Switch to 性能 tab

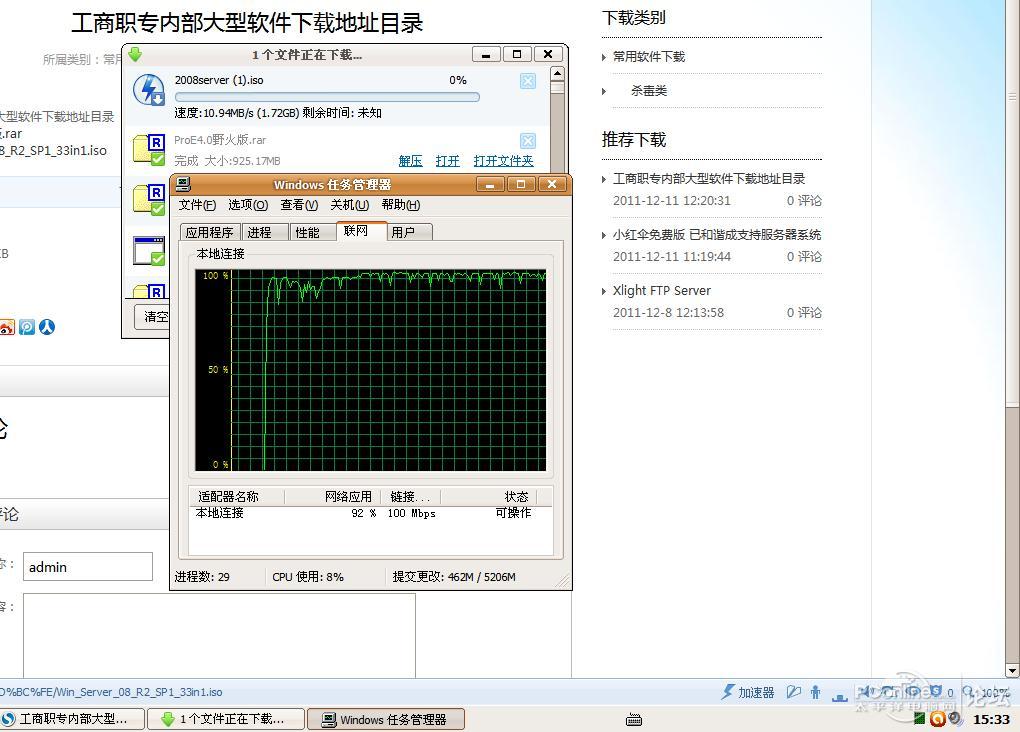[x=312, y=232]
